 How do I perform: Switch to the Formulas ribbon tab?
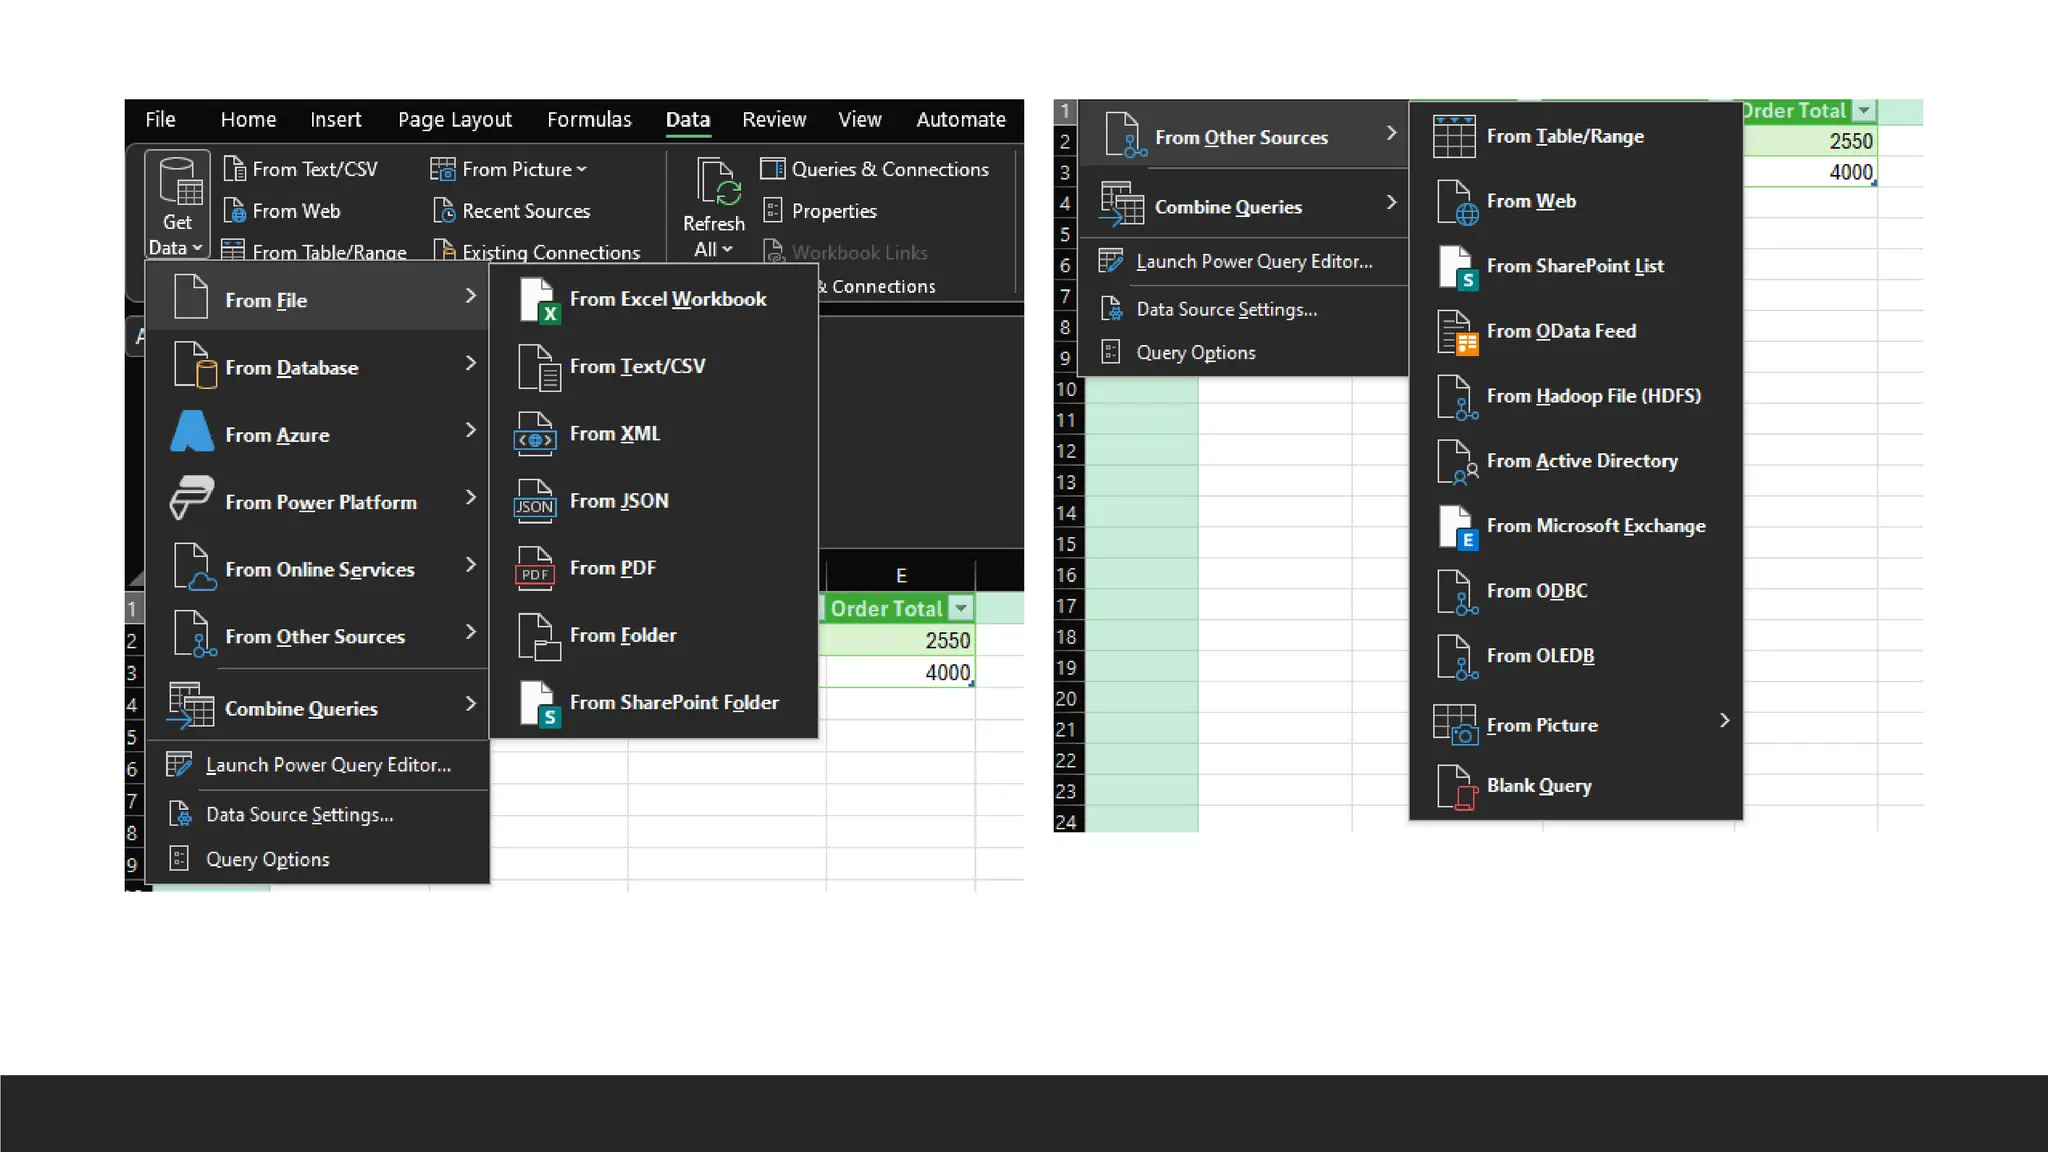589,120
